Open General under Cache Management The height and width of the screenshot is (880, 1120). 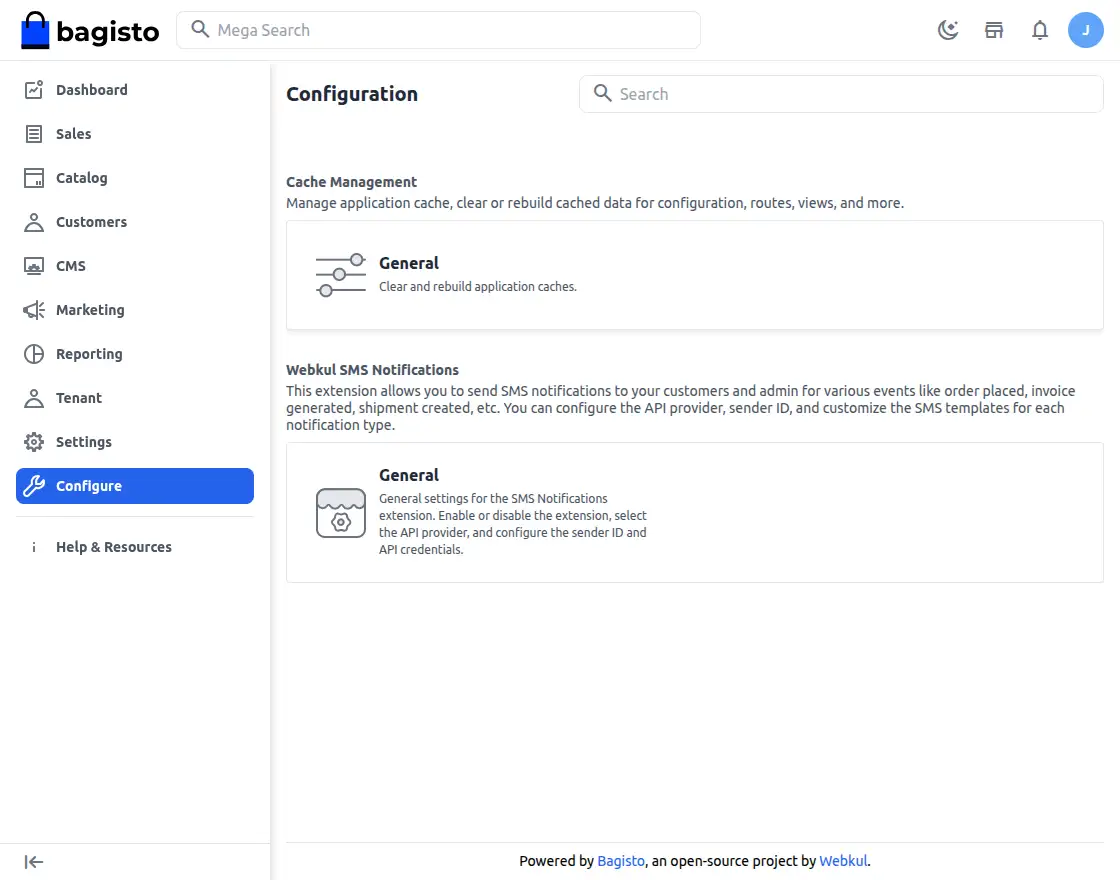[x=409, y=263]
